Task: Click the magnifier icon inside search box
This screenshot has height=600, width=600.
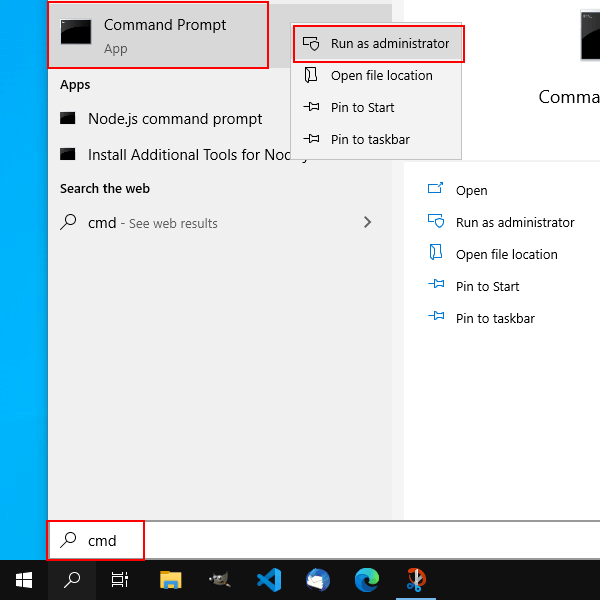Action: click(x=68, y=540)
